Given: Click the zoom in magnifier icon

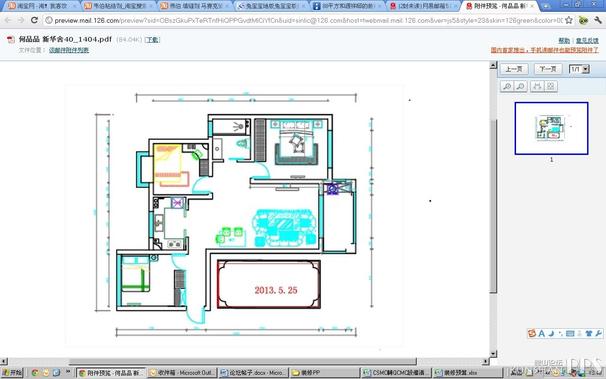Looking at the screenshot, I should coord(507,86).
